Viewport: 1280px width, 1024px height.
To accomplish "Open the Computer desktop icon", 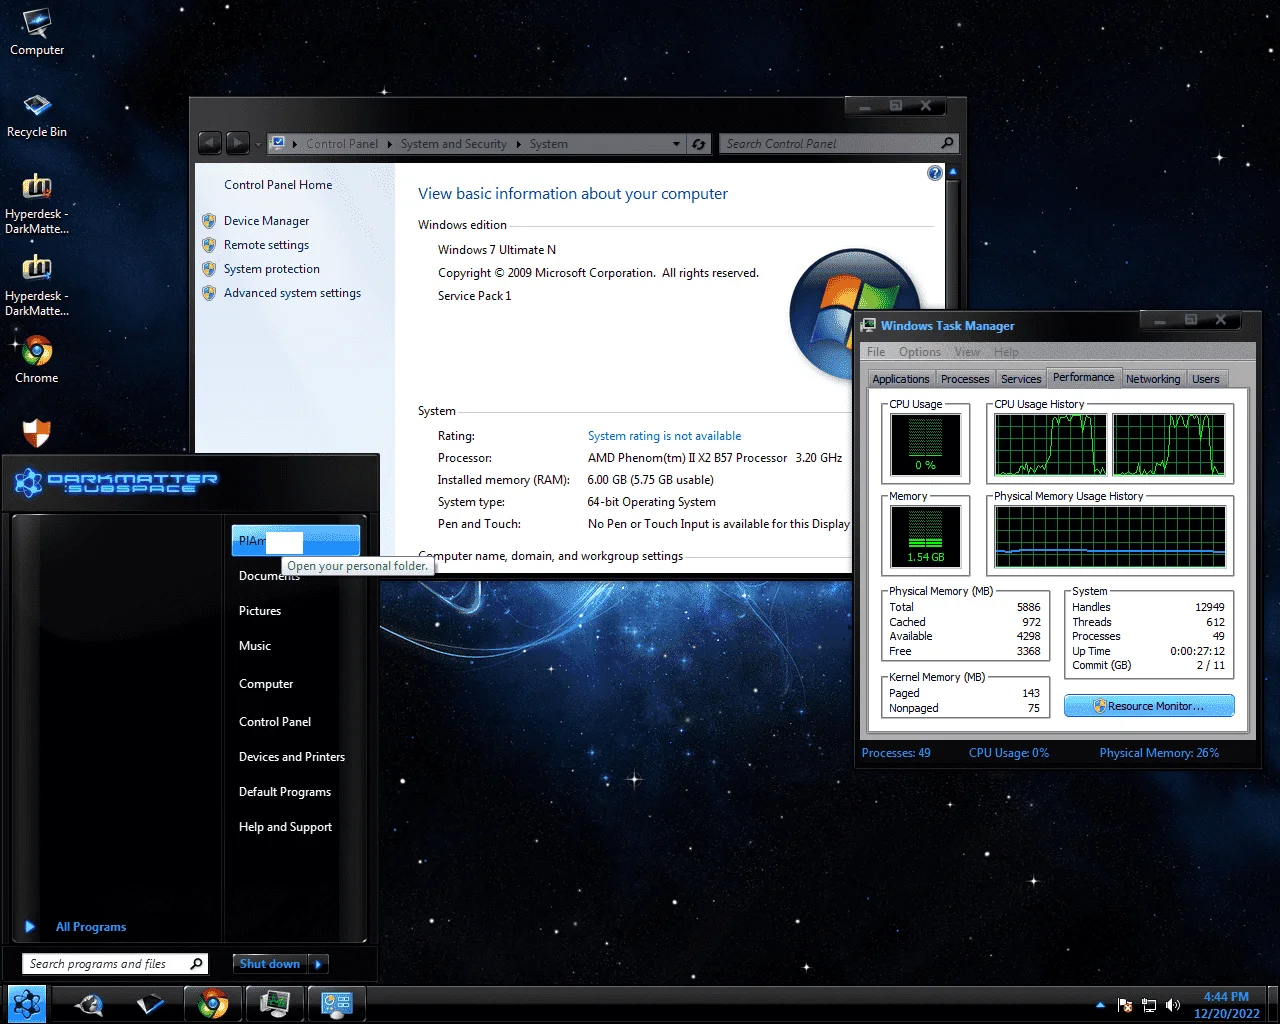I will pos(37,33).
